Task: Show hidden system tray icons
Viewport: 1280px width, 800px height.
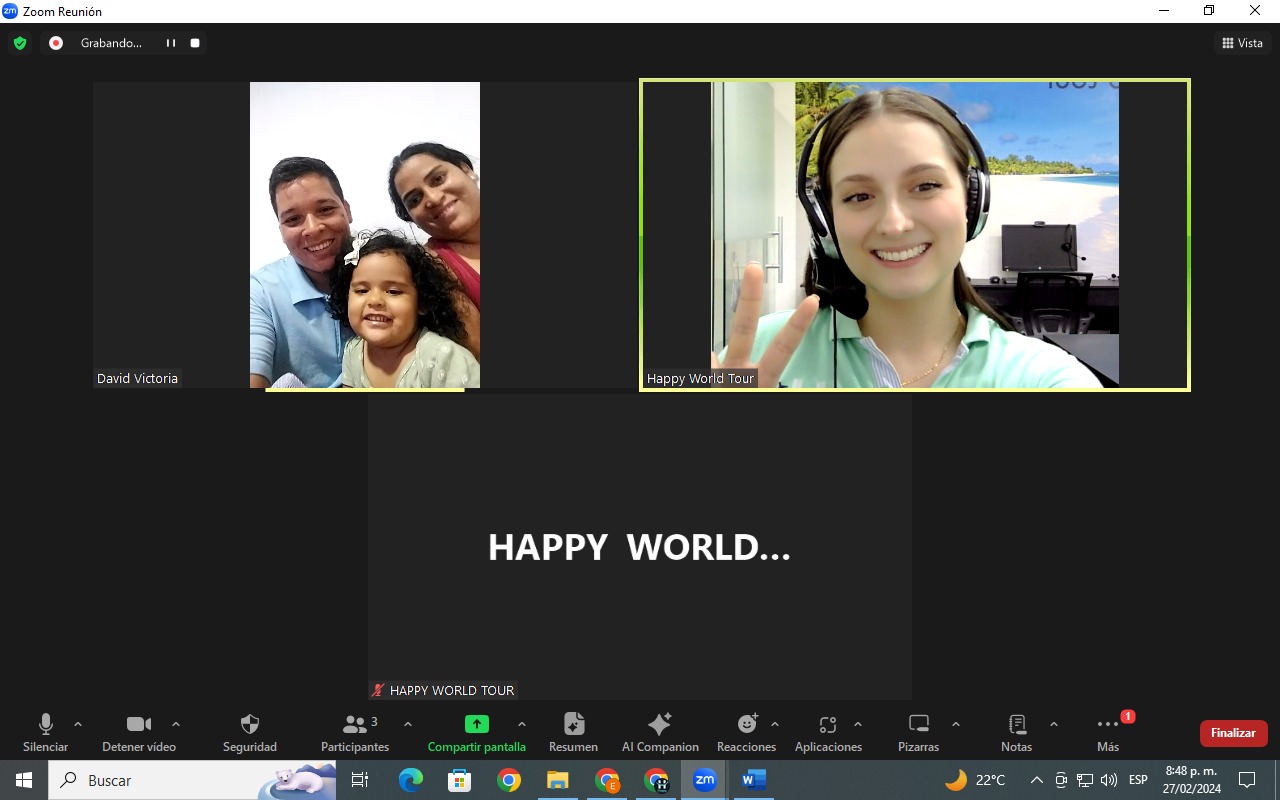Action: click(1037, 780)
